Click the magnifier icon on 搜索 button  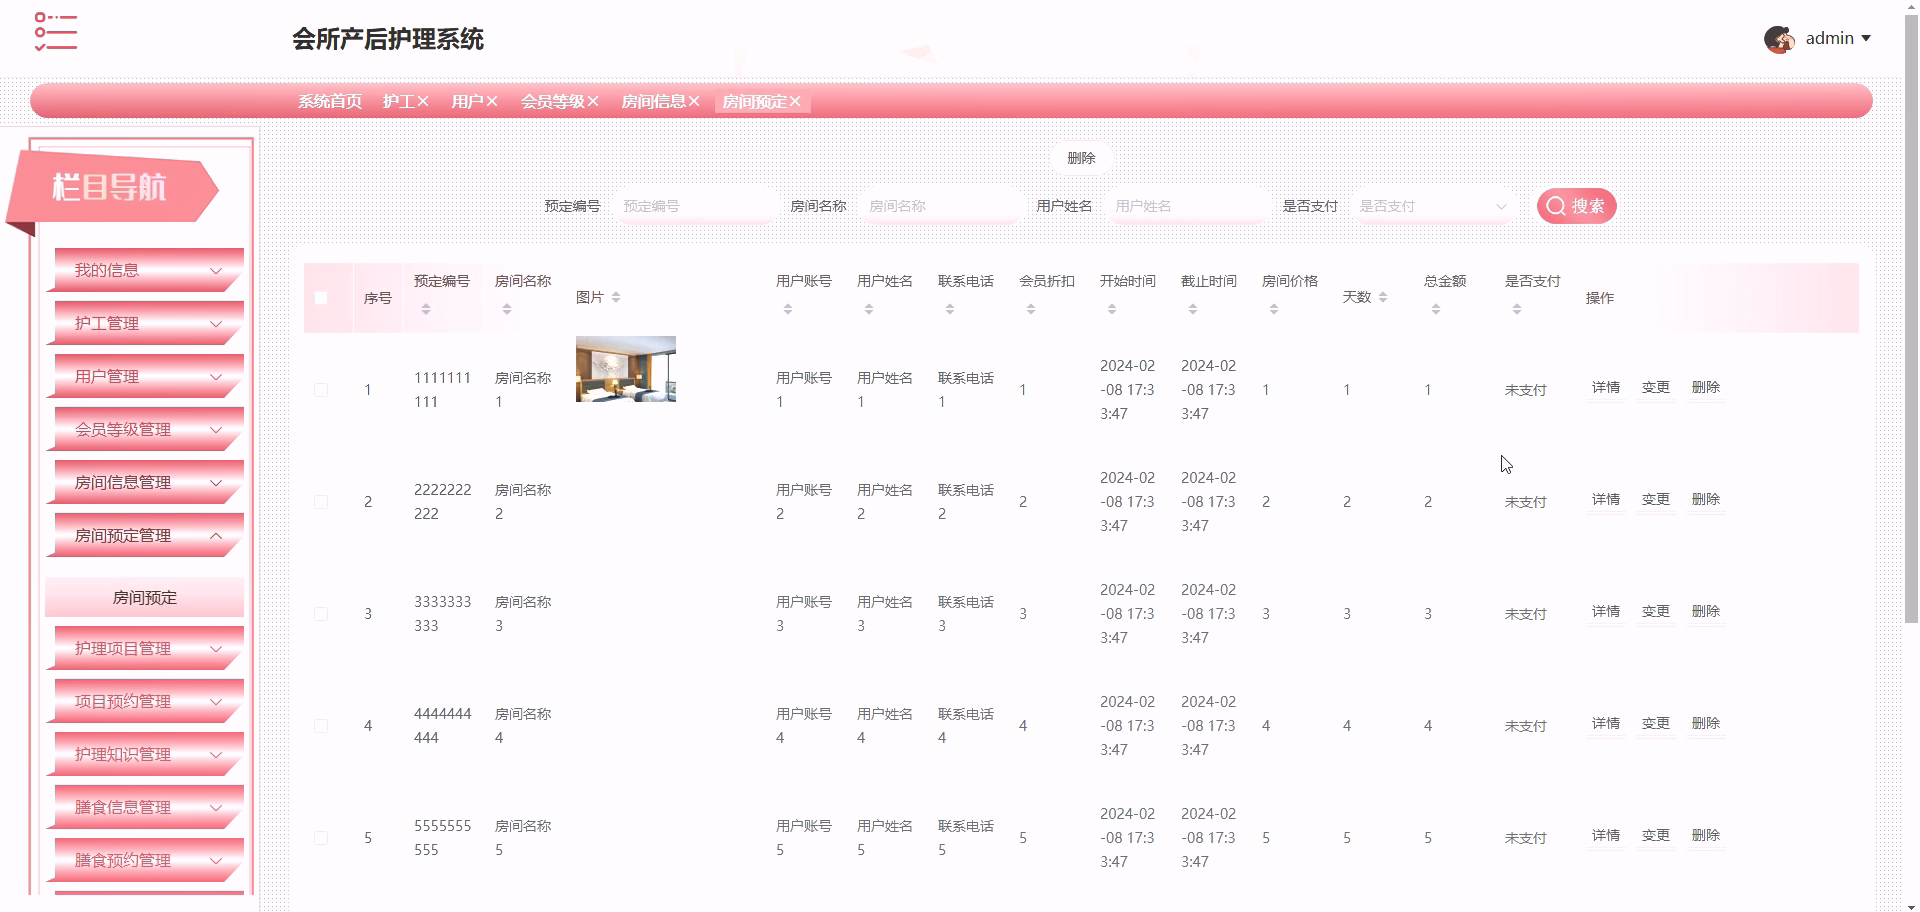click(x=1556, y=206)
